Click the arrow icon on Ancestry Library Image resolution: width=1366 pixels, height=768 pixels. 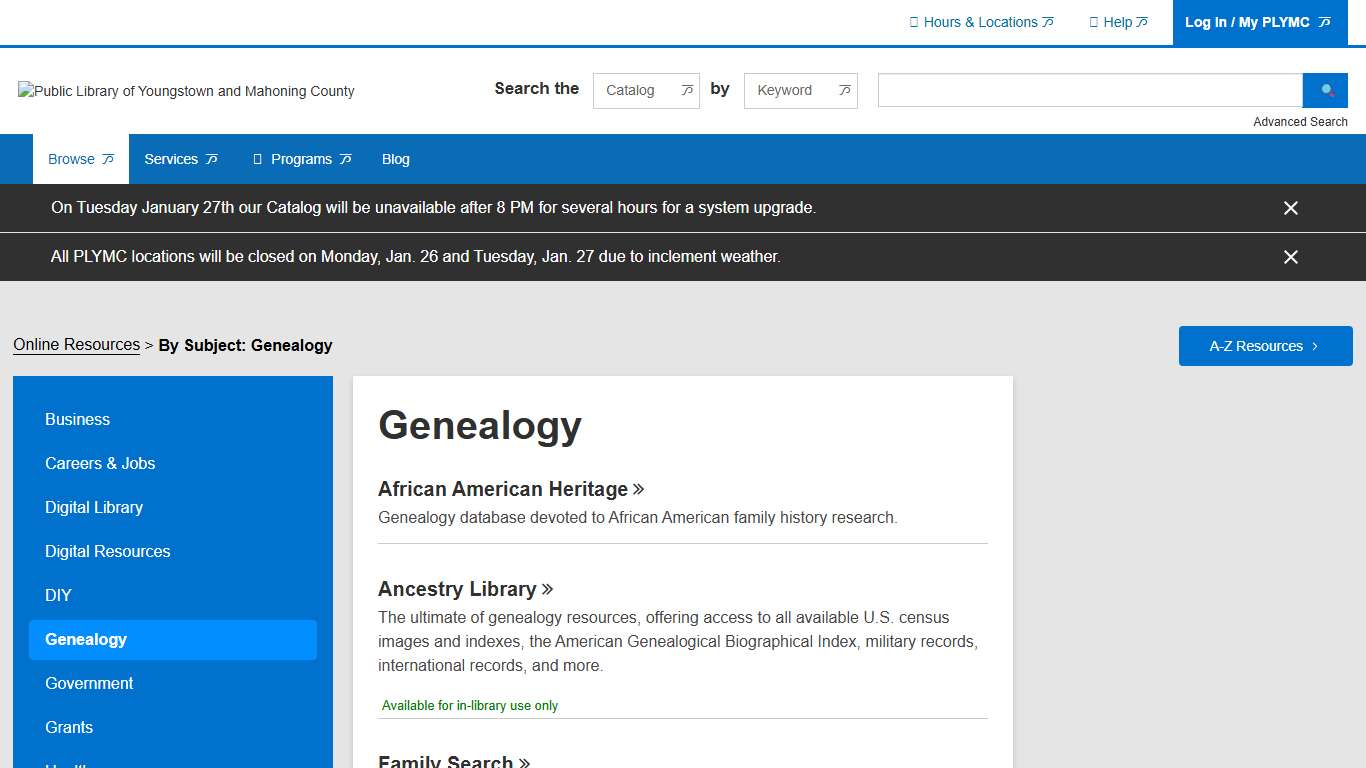(x=548, y=589)
